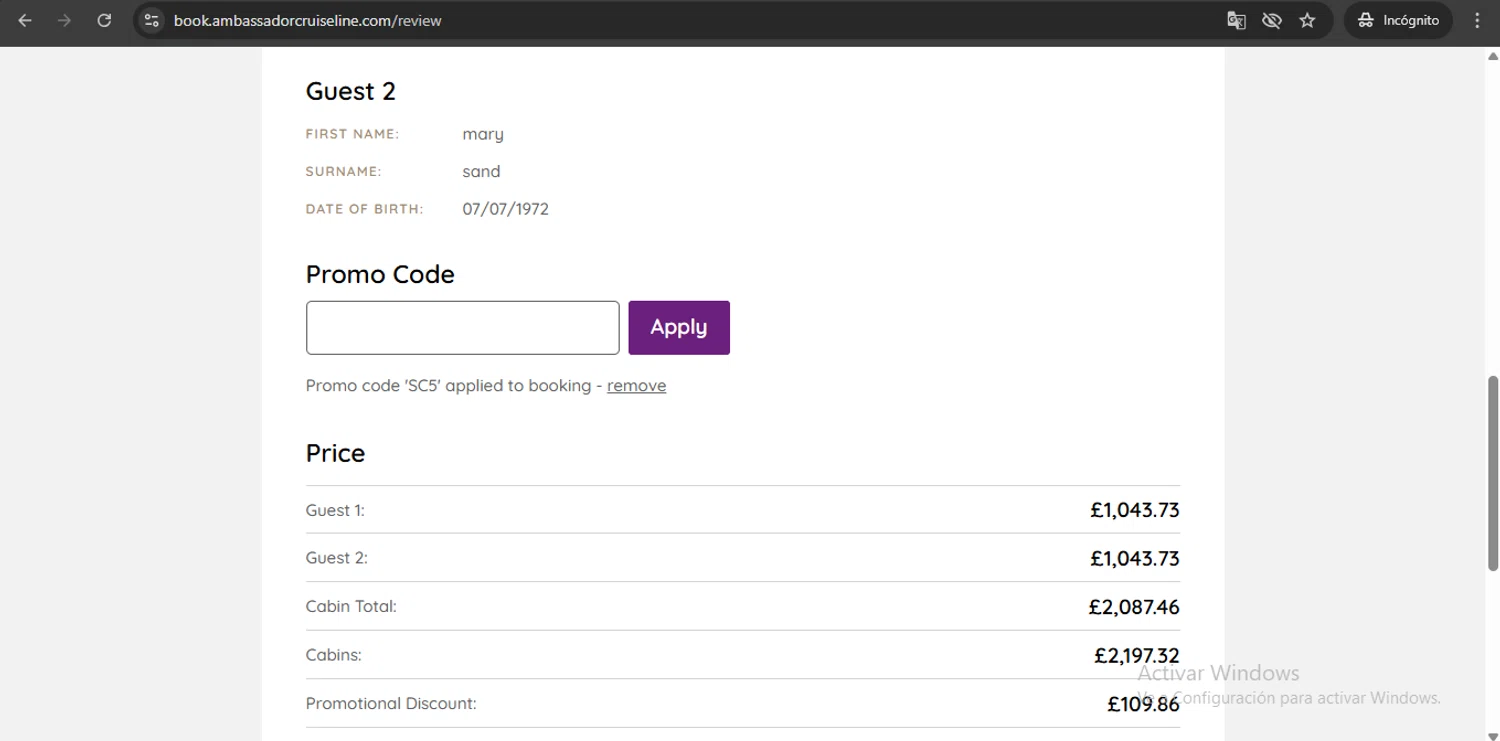
Task: Apply the promo code
Action: 679,327
